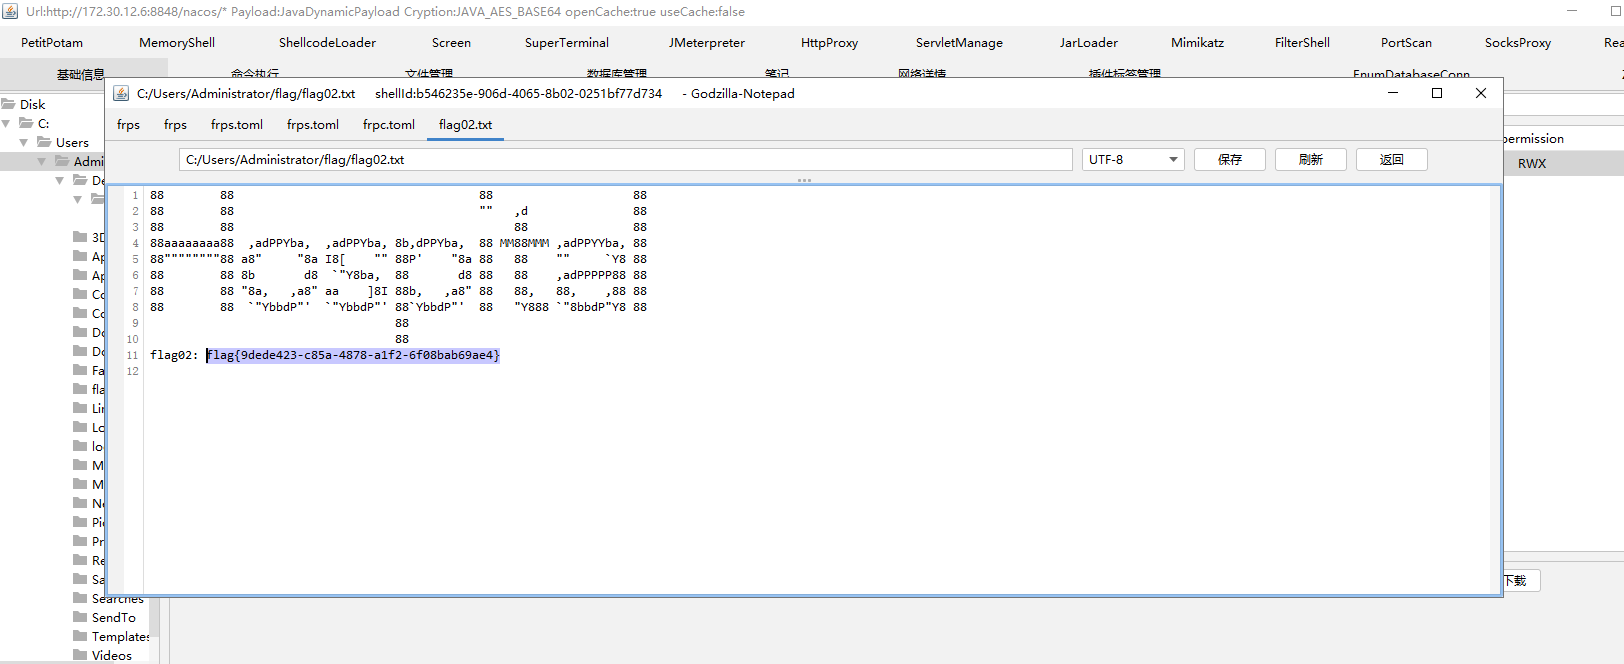Select the 基础信息 tab in main window

coord(80,73)
